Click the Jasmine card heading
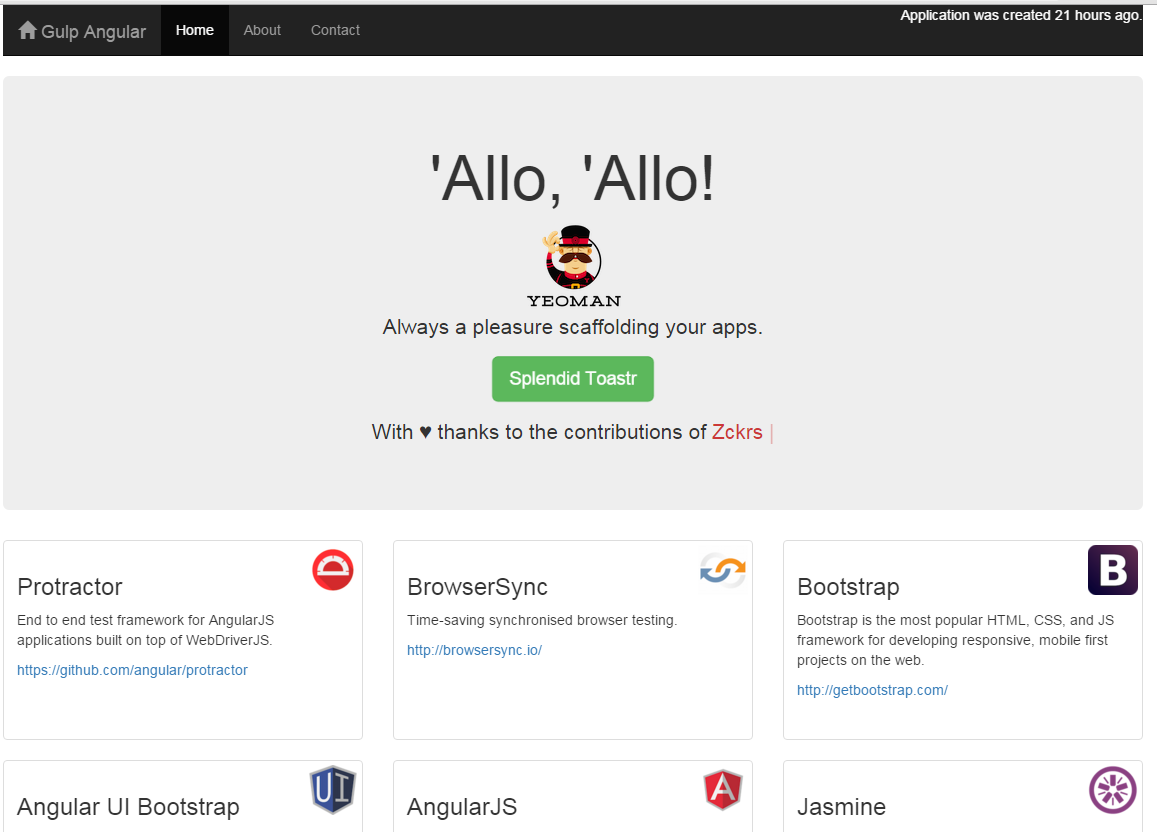This screenshot has height=832, width=1157. 841,807
